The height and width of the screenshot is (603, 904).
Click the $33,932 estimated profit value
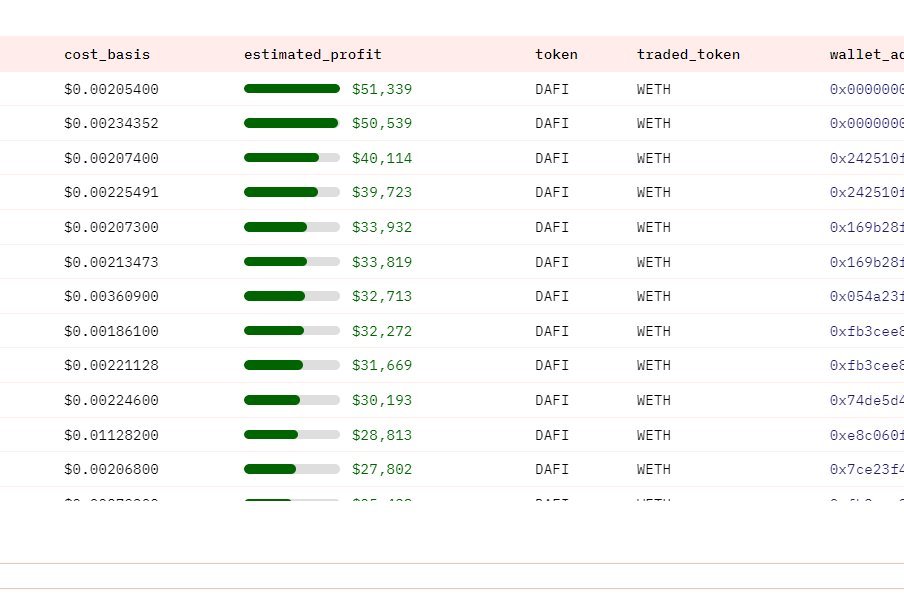click(382, 228)
